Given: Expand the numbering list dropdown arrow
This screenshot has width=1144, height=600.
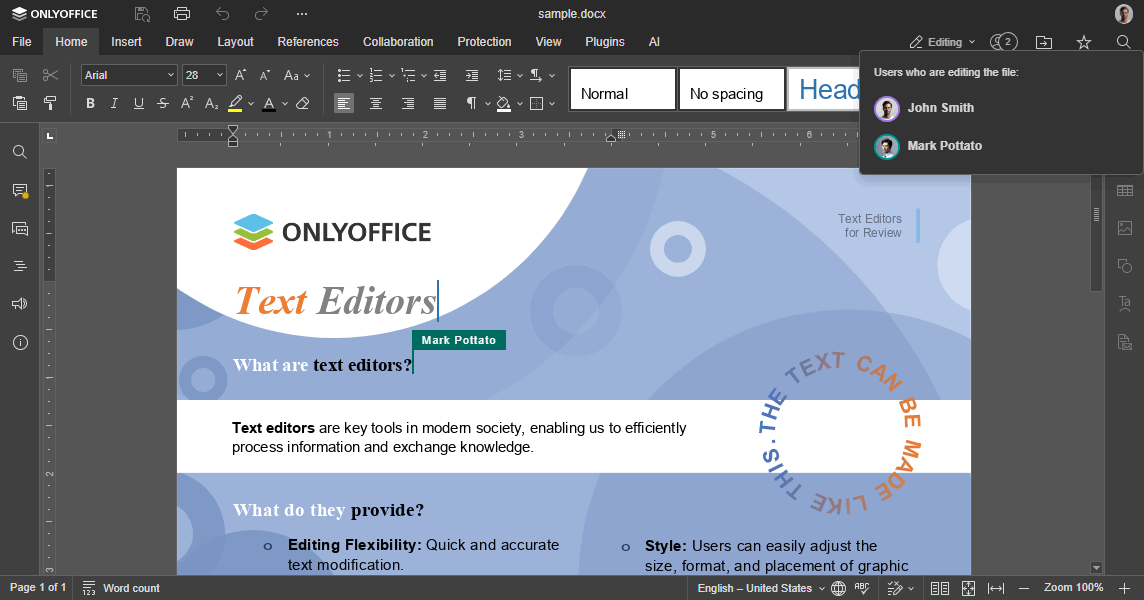Looking at the screenshot, I should coord(392,75).
